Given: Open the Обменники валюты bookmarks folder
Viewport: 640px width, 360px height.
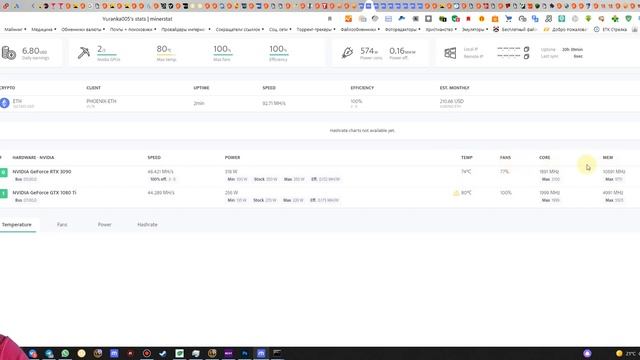Looking at the screenshot, I should click(83, 29).
